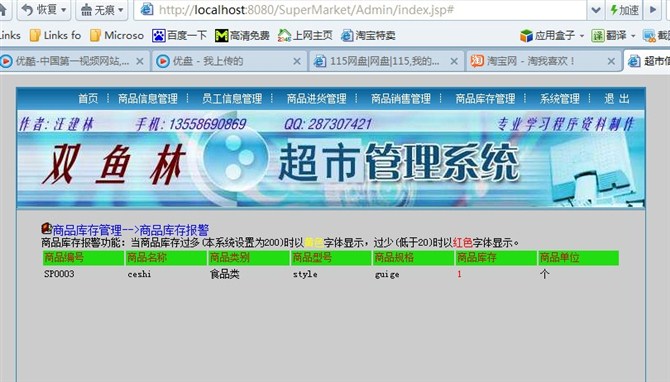Open the 上网主页 bookmark
The width and height of the screenshot is (670, 382).
pyautogui.click(x=305, y=35)
